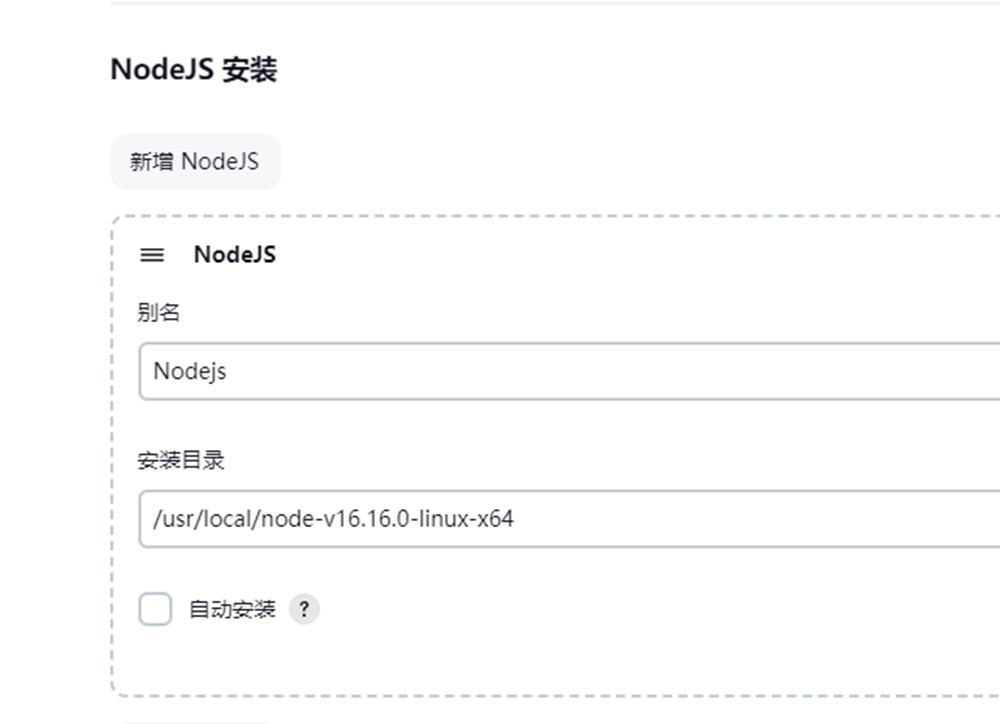The height and width of the screenshot is (724, 1000).
Task: Click the /usr/local/node-v16.16.0-linux-x64 path text
Action: (x=333, y=519)
